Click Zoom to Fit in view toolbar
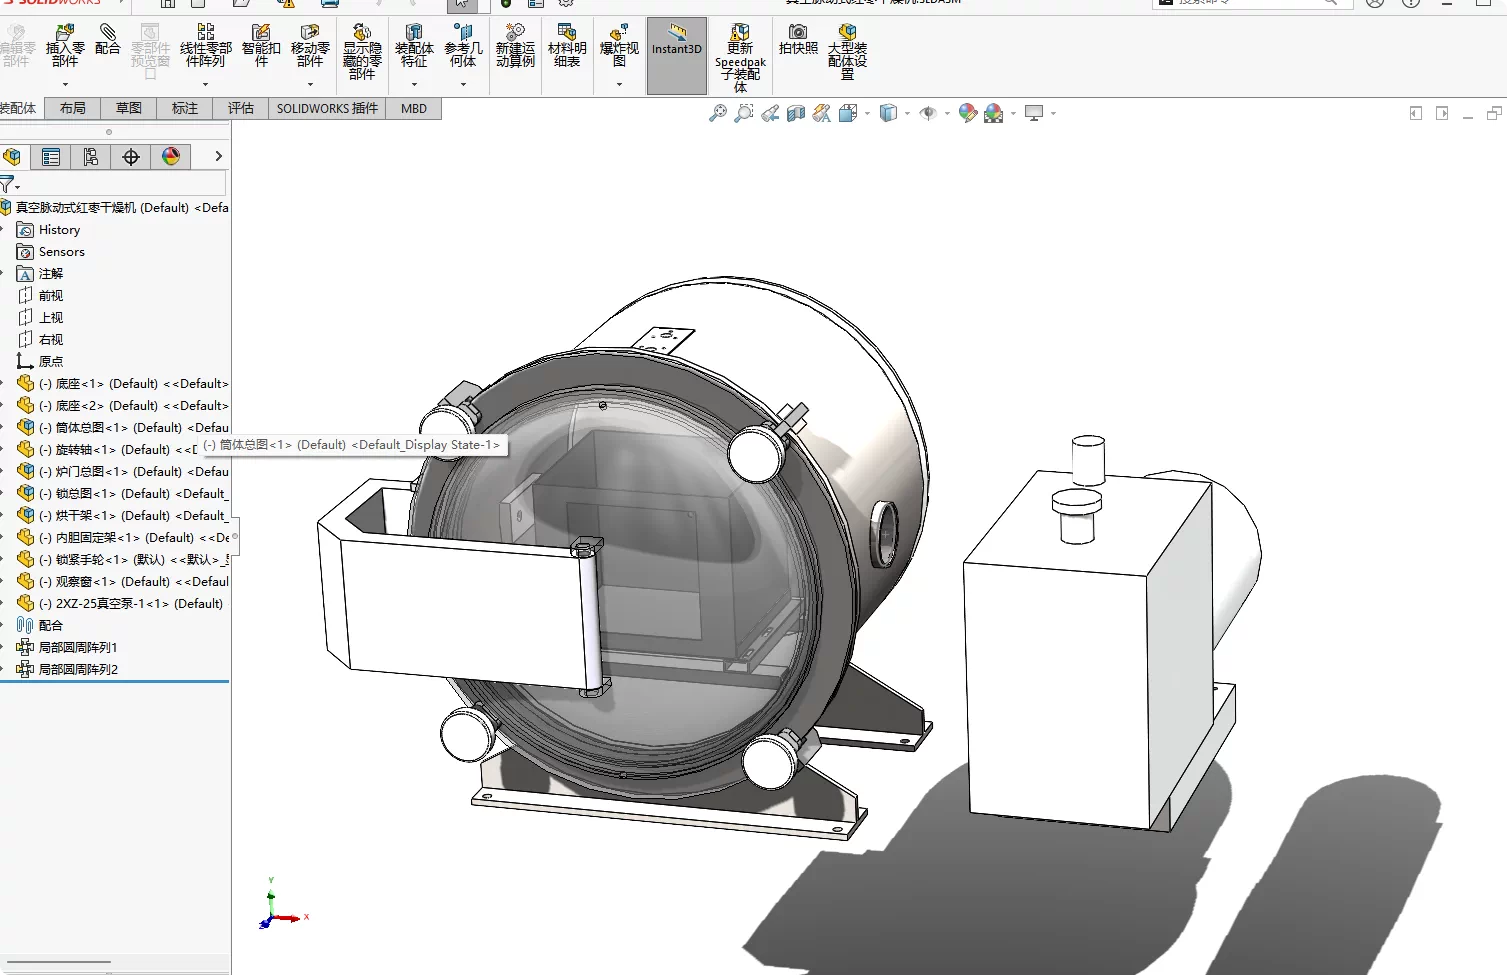Screen dimensions: 1507x975 click(718, 113)
